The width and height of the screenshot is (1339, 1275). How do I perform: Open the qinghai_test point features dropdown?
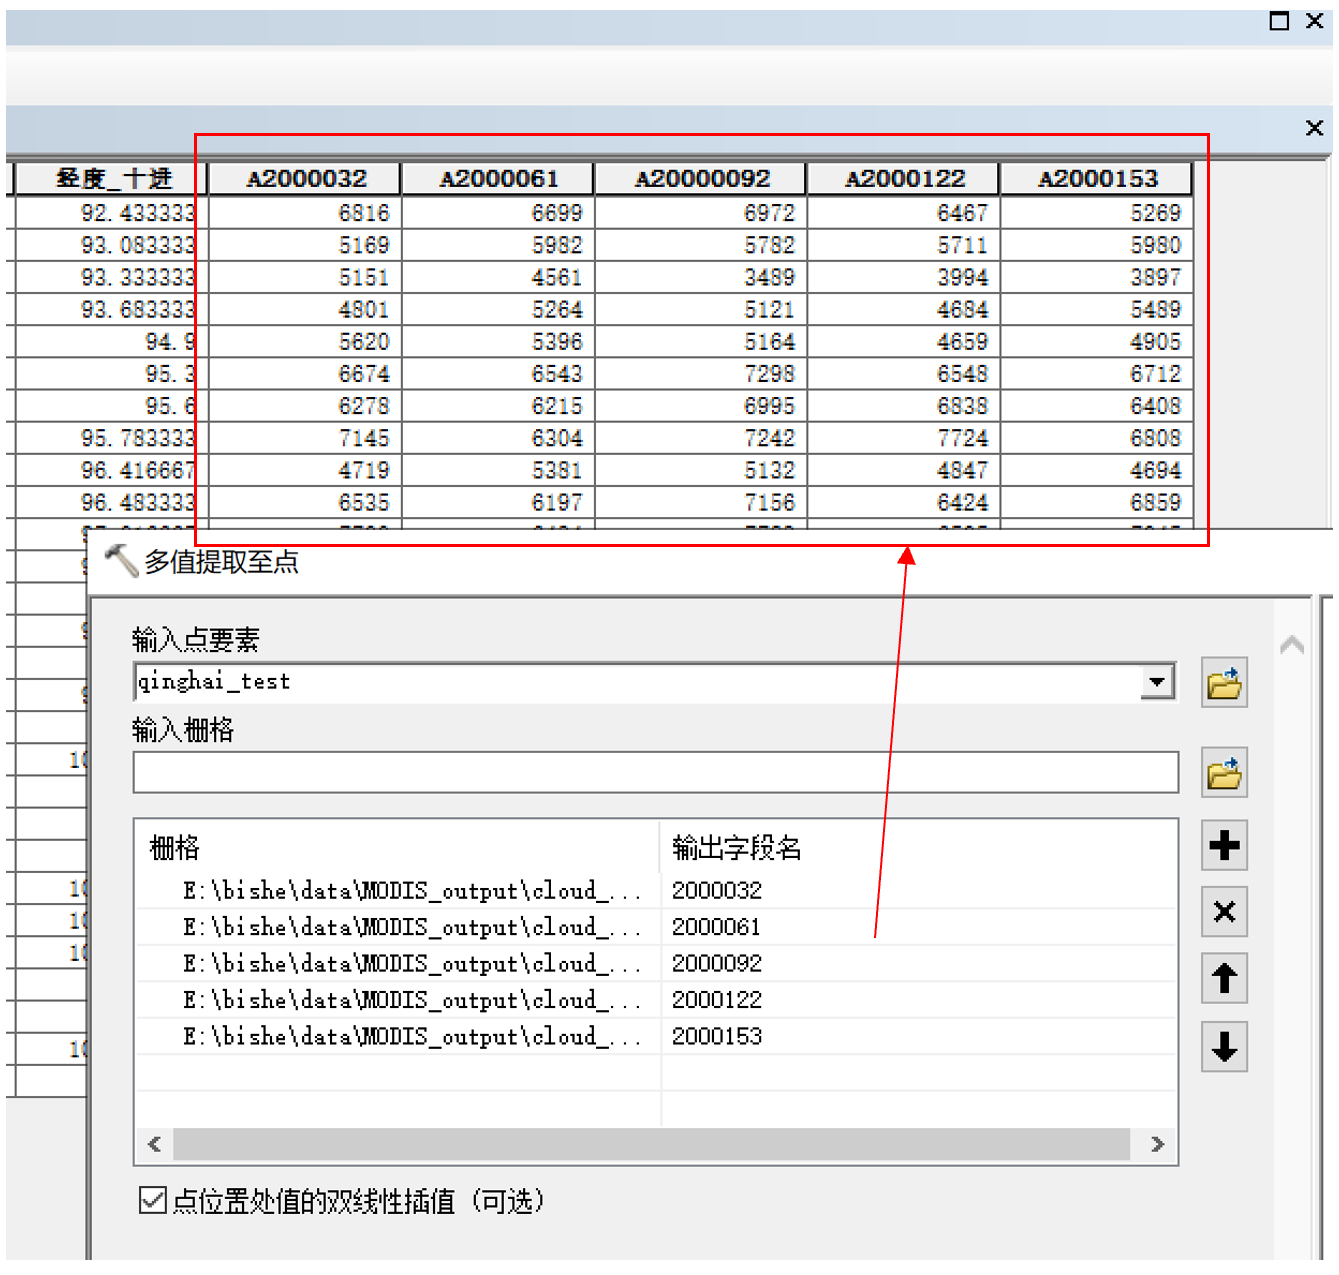click(1158, 681)
